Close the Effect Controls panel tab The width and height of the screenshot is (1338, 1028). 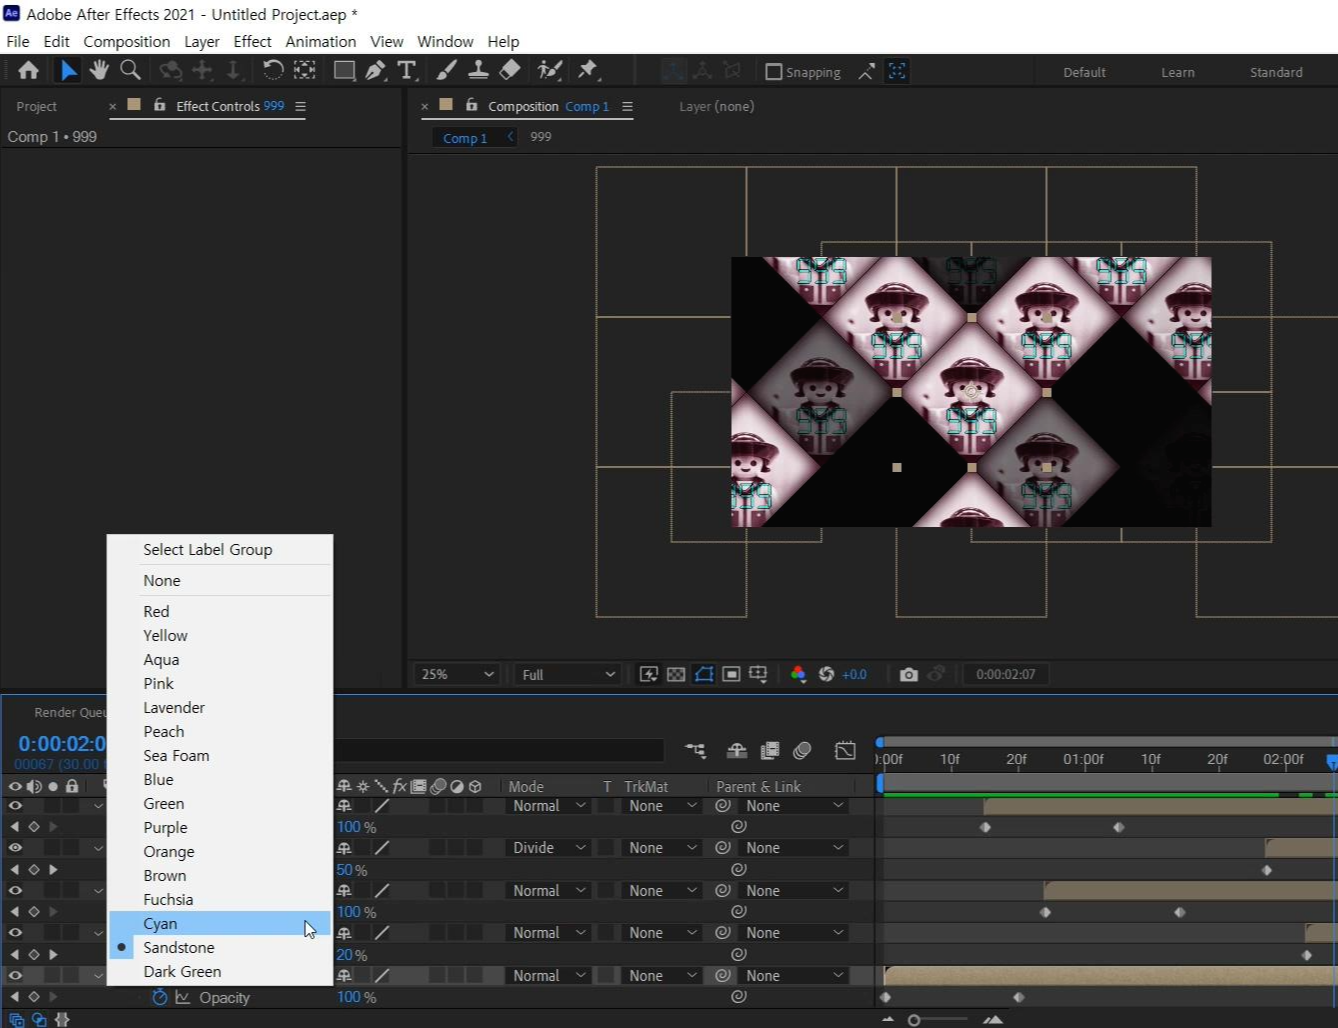112,106
